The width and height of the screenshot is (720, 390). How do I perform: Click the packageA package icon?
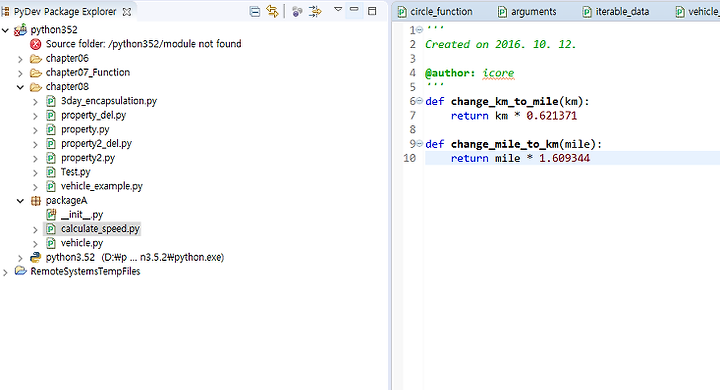[x=35, y=201]
